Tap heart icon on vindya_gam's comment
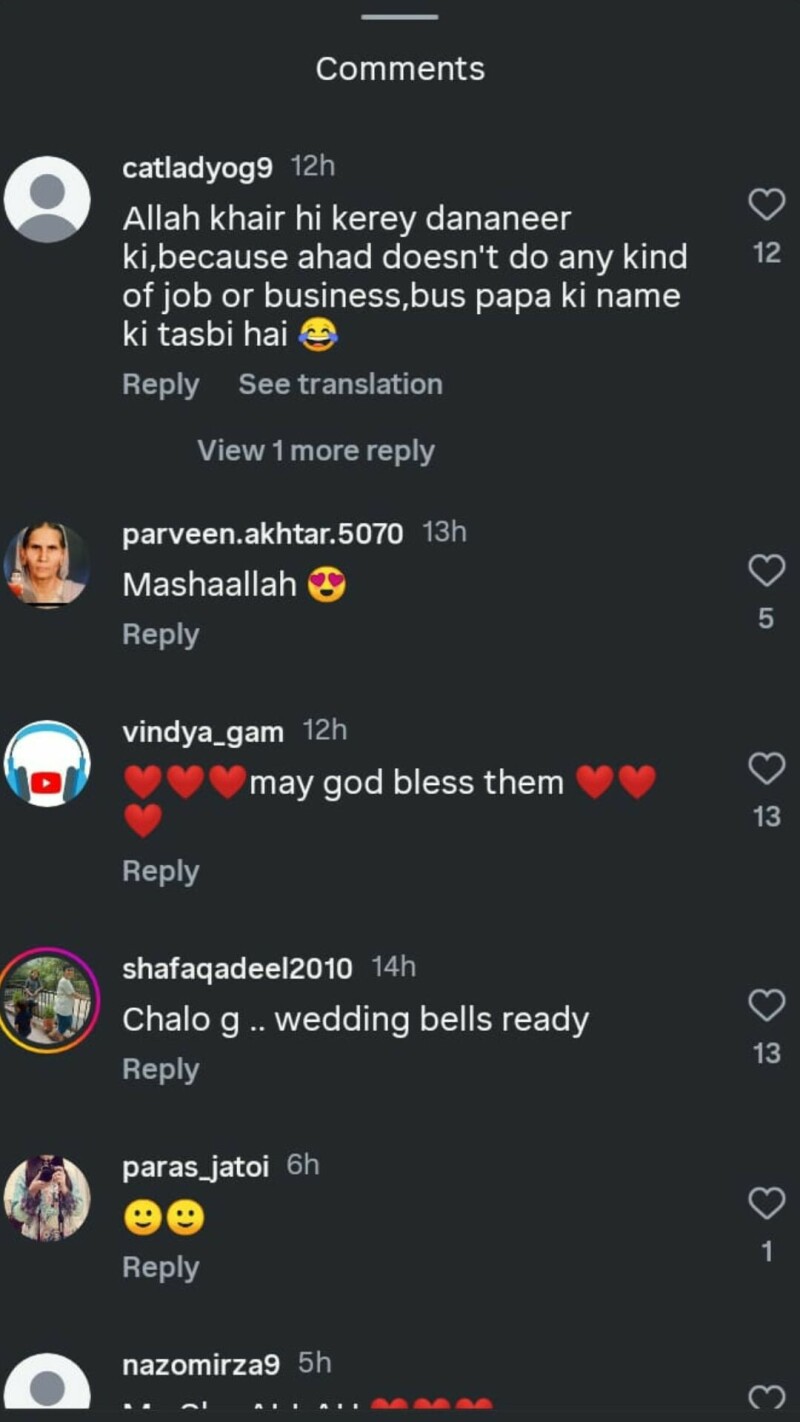The image size is (800, 1422). (x=766, y=769)
